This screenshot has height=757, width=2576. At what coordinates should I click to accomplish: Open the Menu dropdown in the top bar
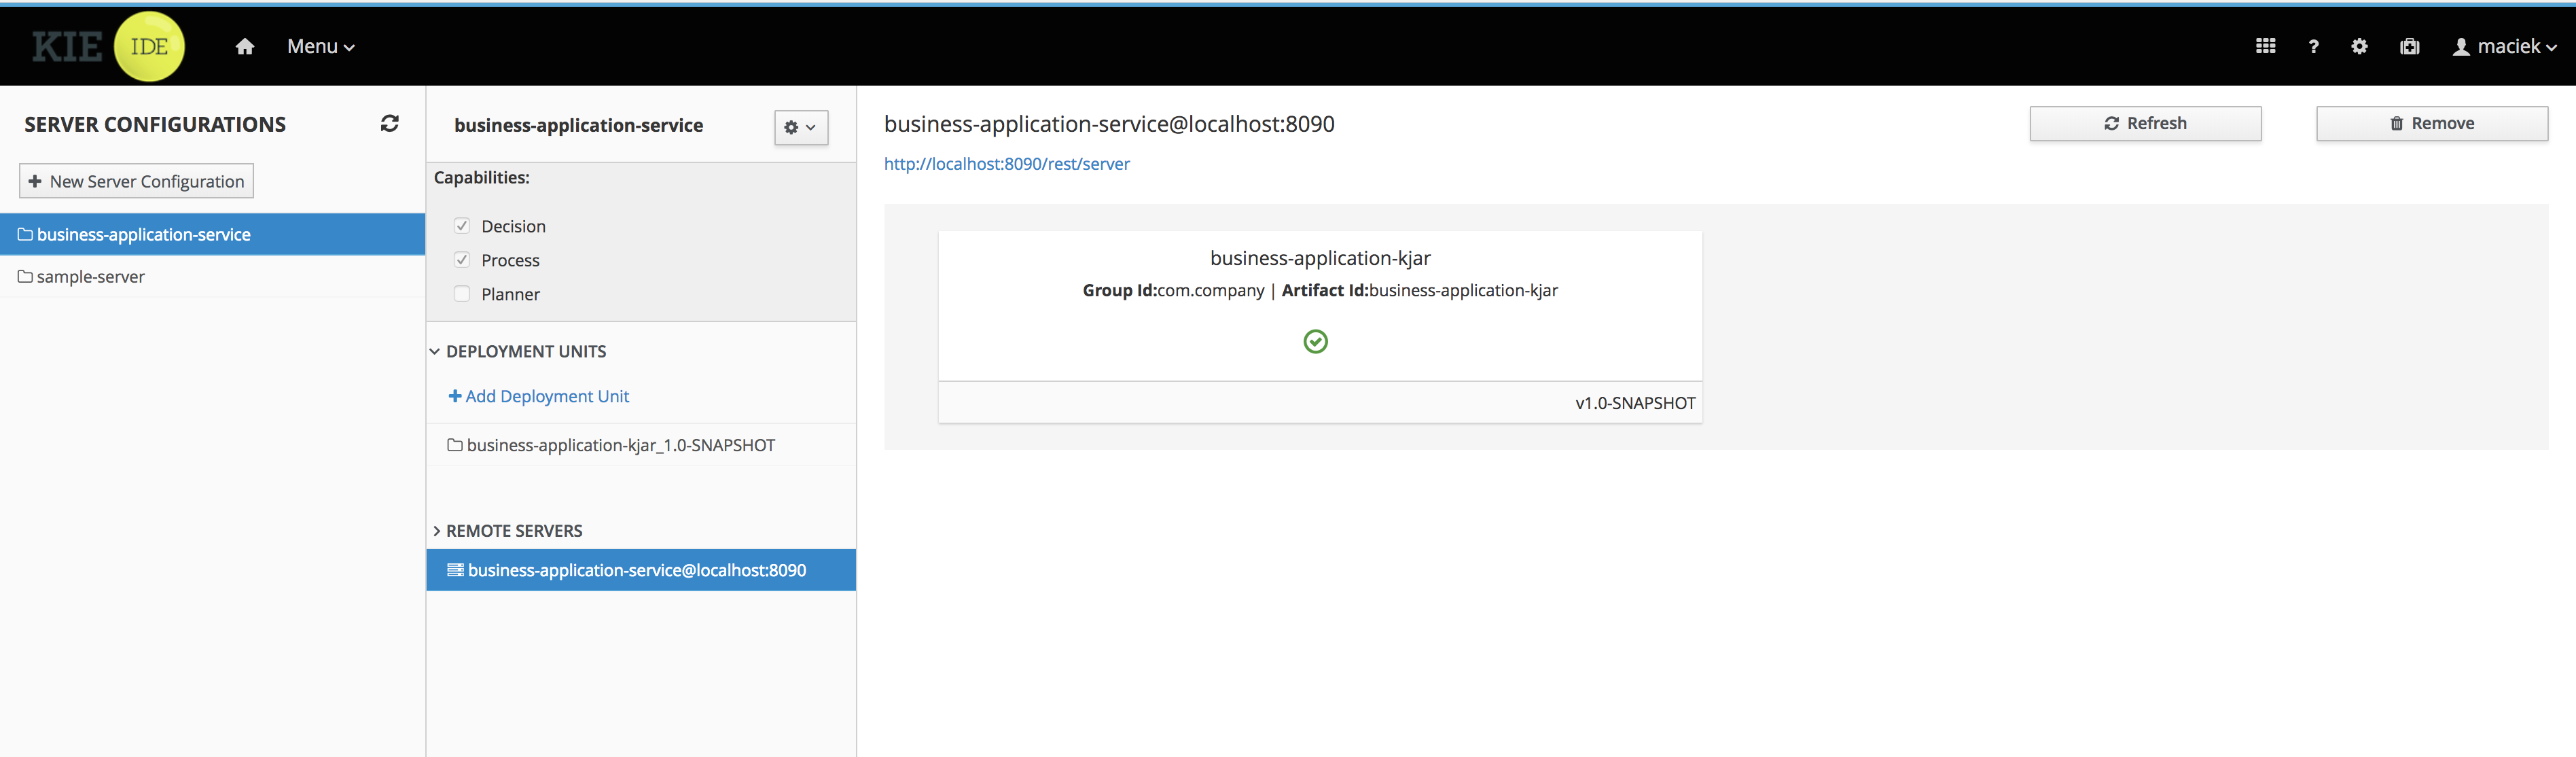click(x=320, y=47)
